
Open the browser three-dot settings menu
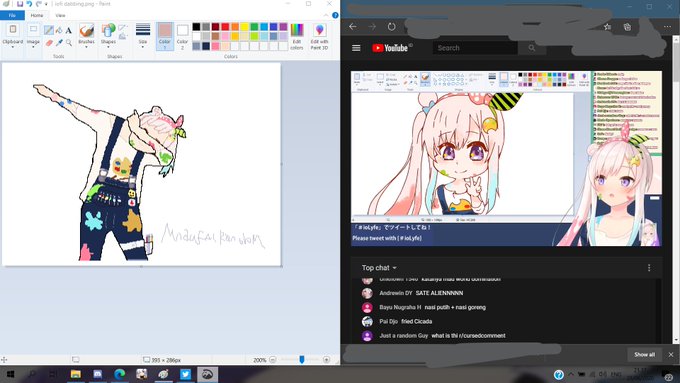(667, 26)
